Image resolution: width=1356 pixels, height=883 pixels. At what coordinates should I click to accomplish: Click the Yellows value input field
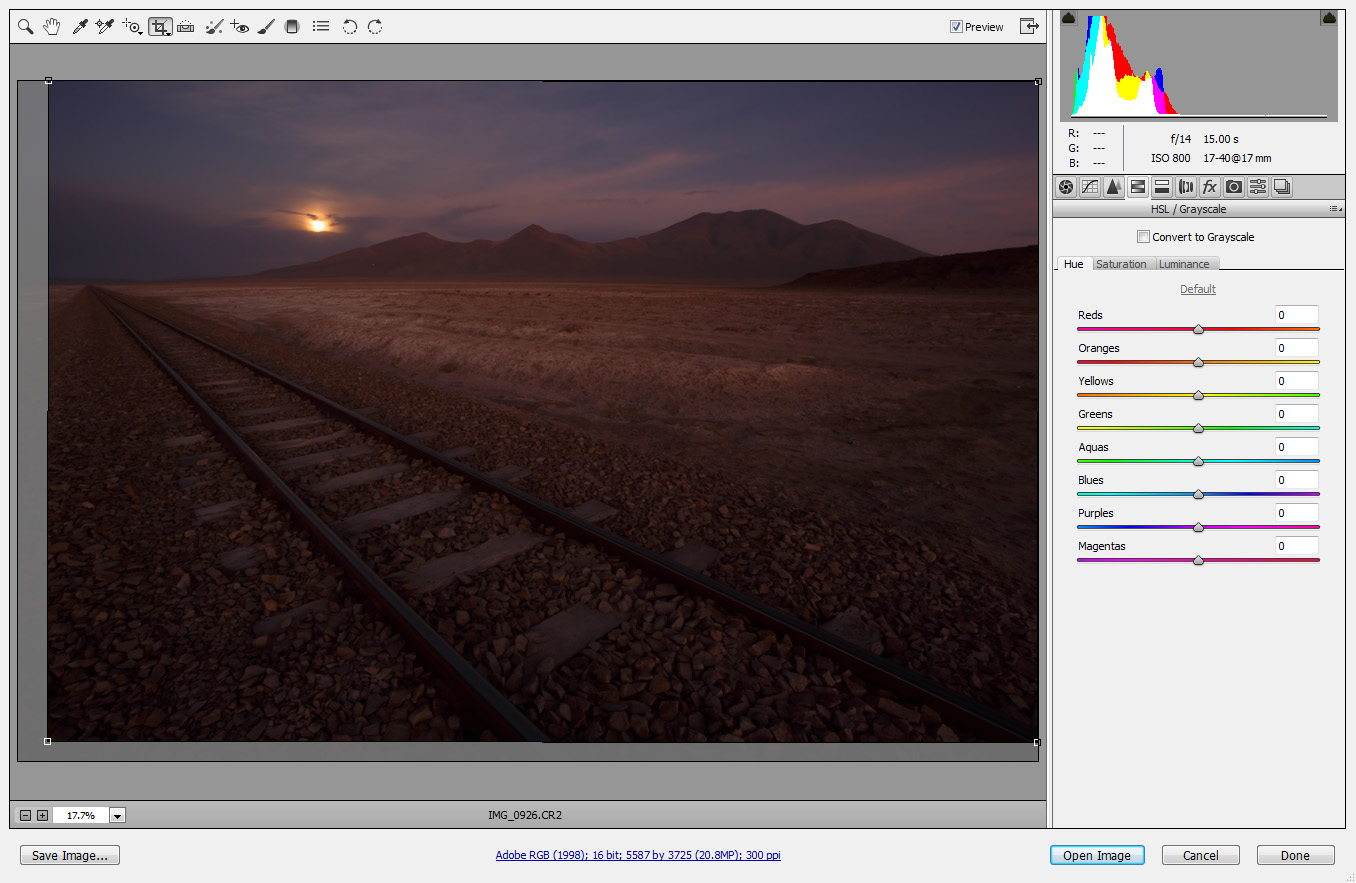(x=1296, y=381)
